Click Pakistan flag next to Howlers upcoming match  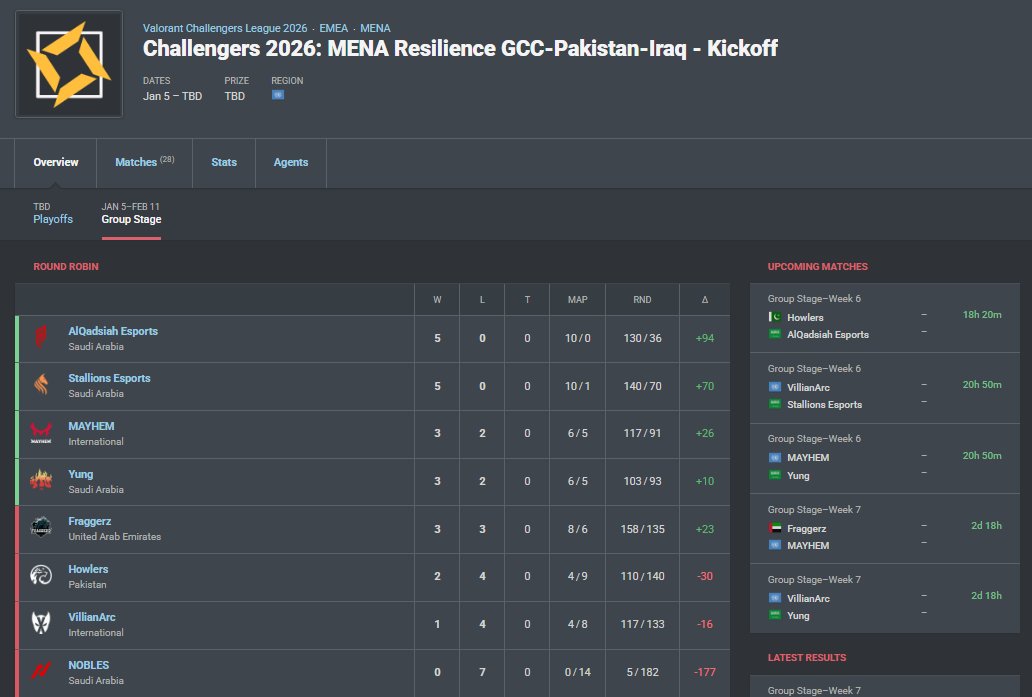coord(775,317)
